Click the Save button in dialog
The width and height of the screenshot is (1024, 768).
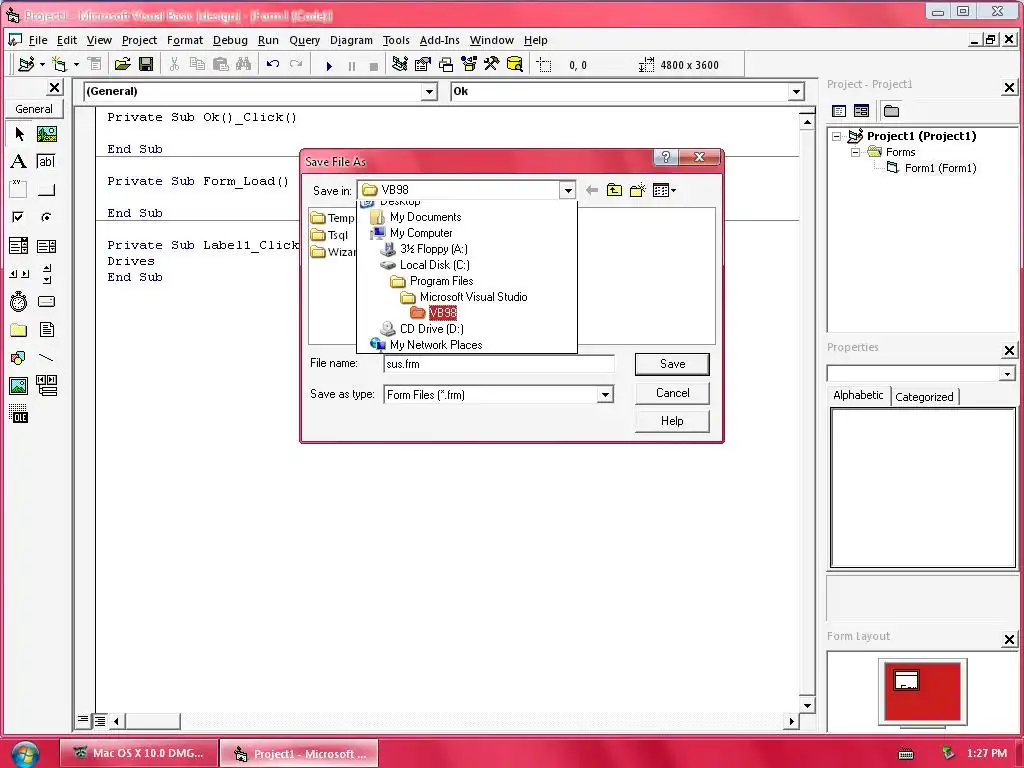tap(672, 364)
